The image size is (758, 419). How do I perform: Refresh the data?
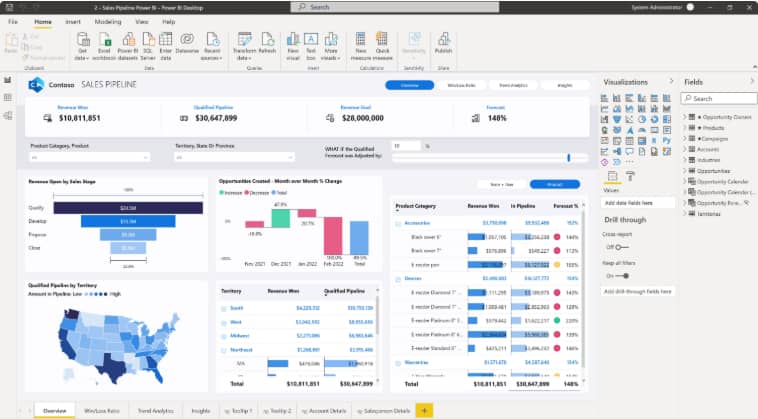click(267, 43)
